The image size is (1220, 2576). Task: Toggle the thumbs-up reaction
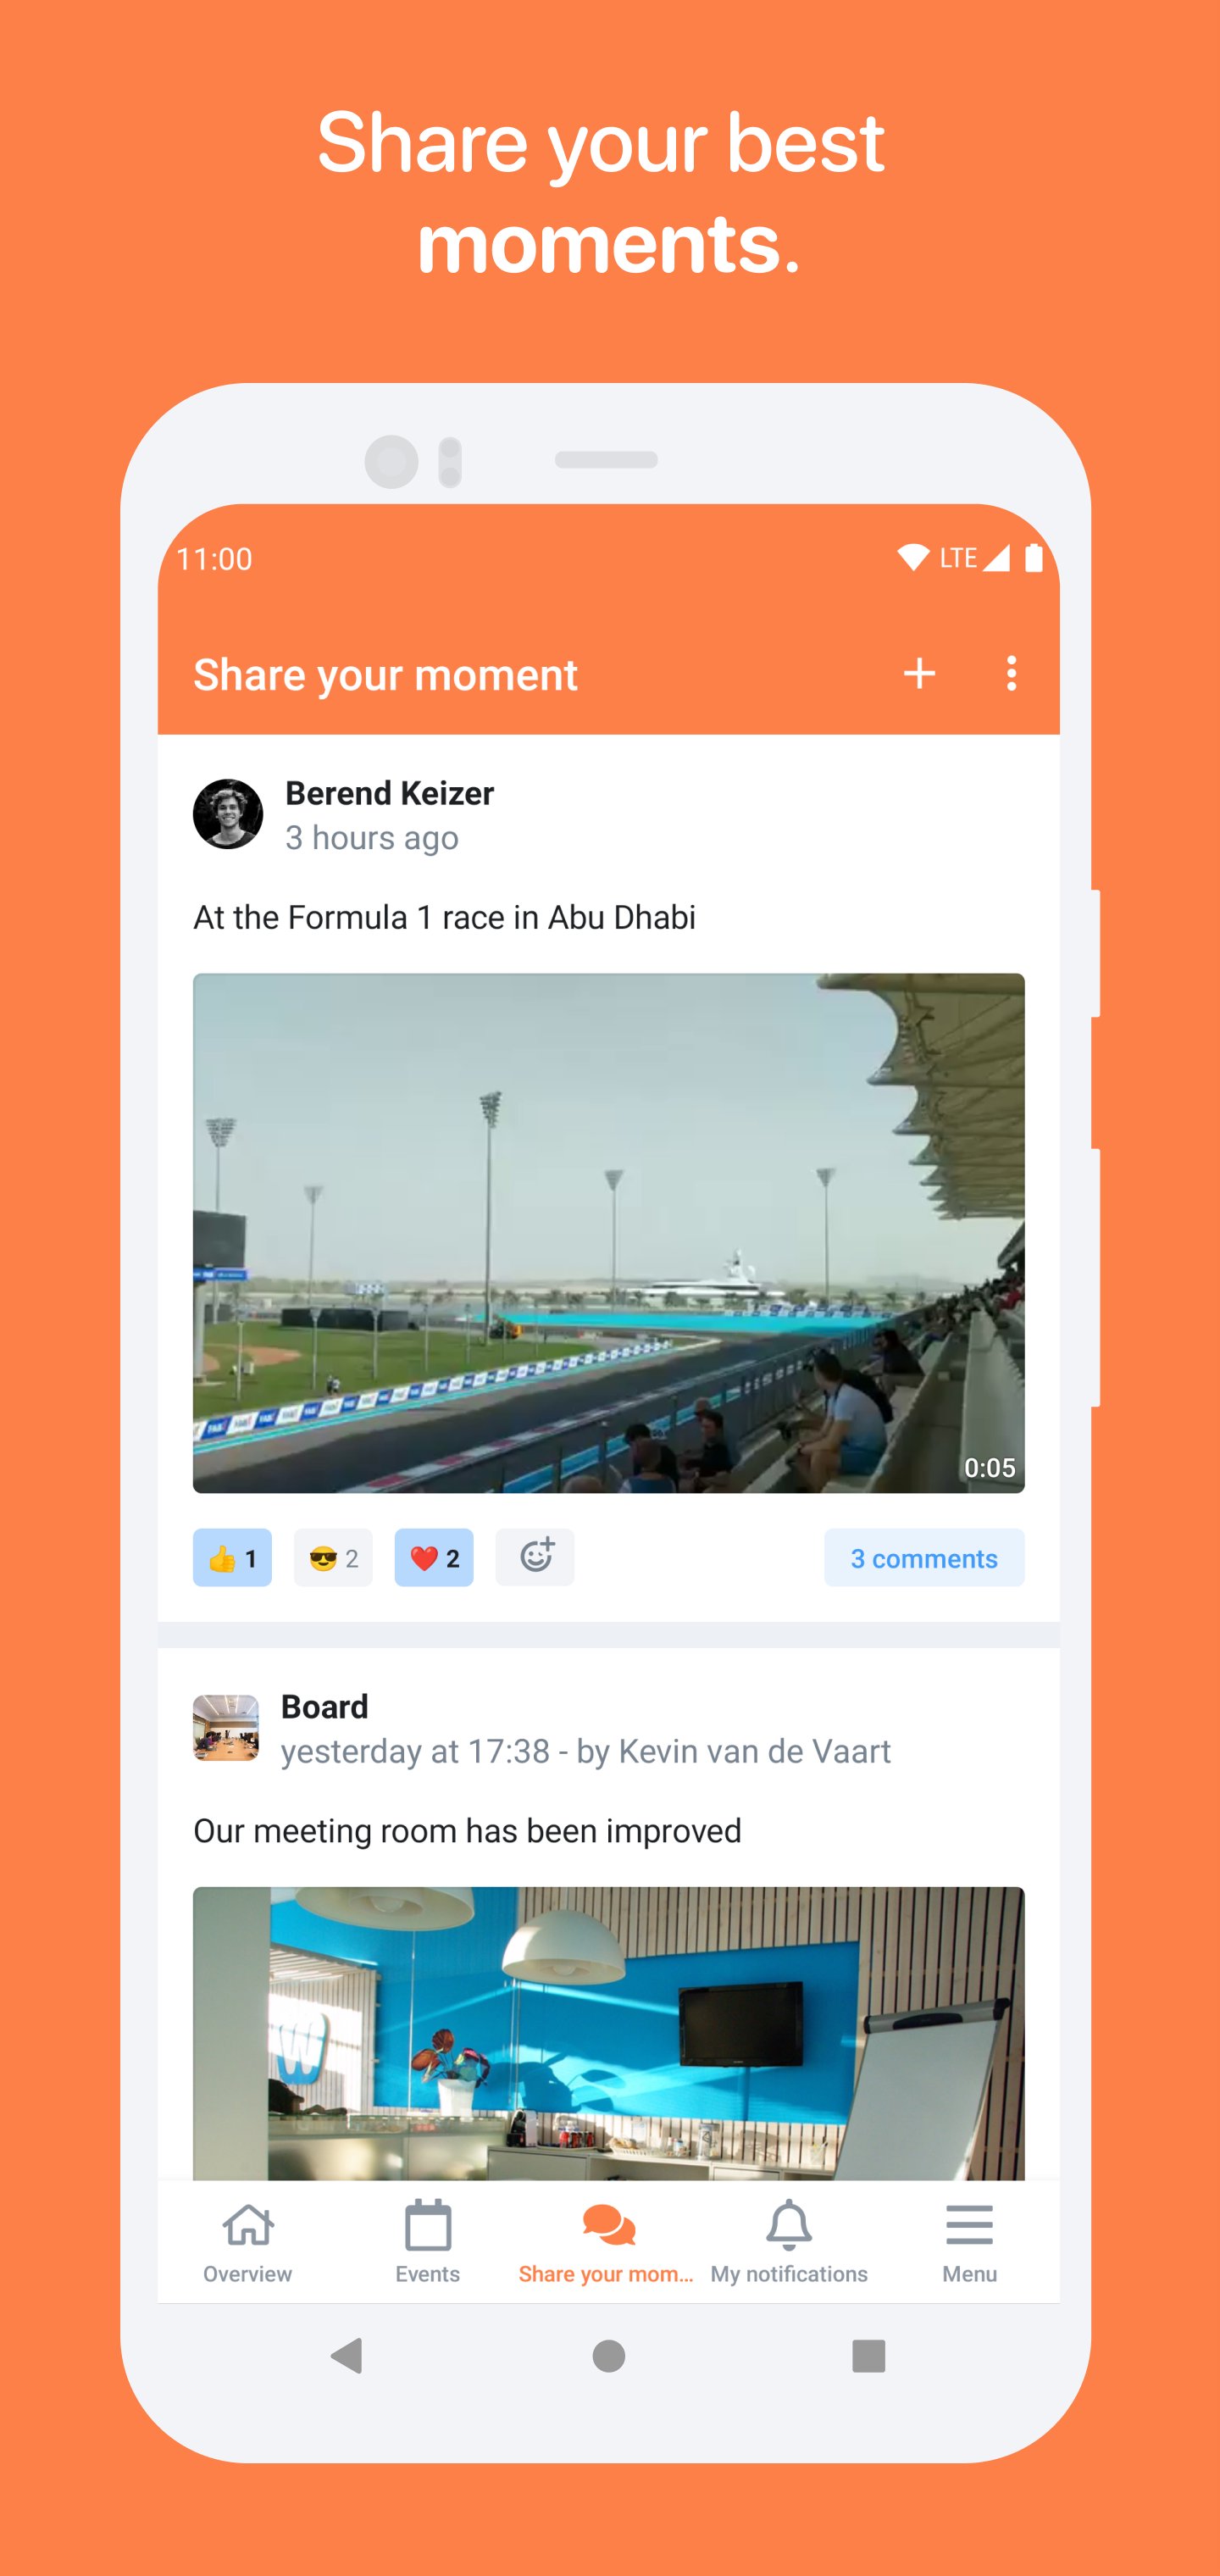pos(232,1557)
